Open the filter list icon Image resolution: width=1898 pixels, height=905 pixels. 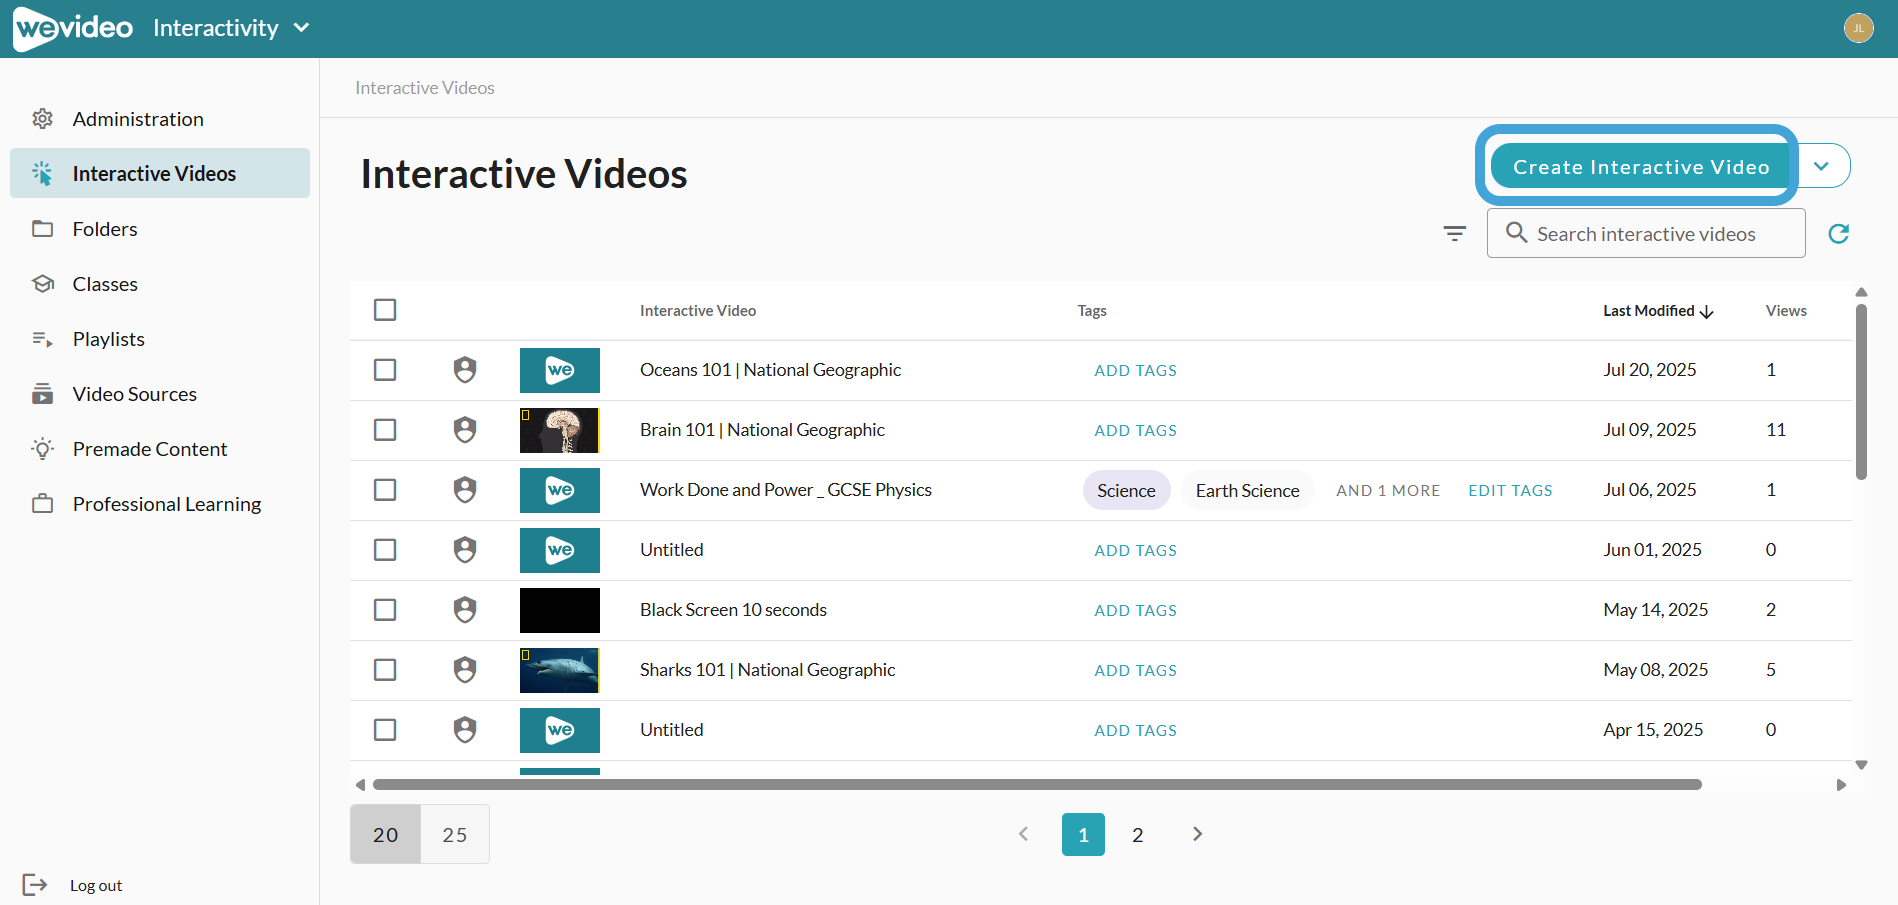coord(1454,233)
